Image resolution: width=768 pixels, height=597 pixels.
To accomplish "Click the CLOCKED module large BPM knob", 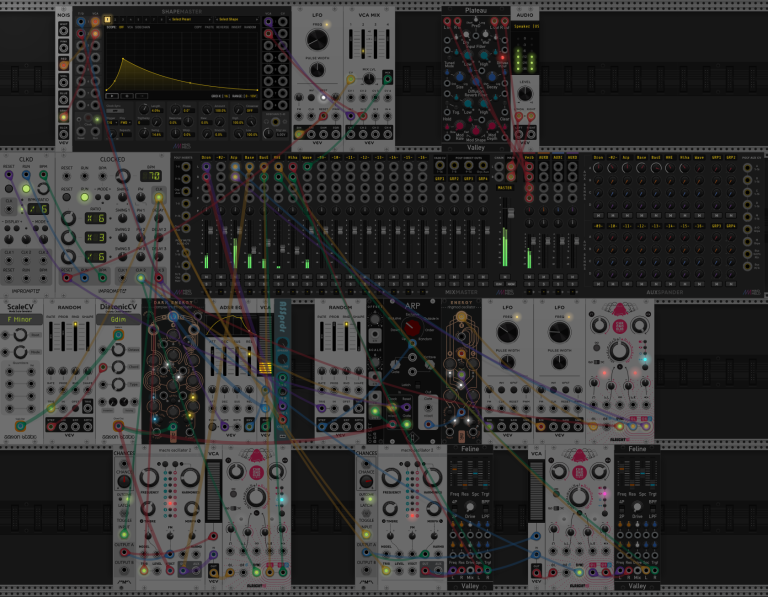I will (123, 175).
